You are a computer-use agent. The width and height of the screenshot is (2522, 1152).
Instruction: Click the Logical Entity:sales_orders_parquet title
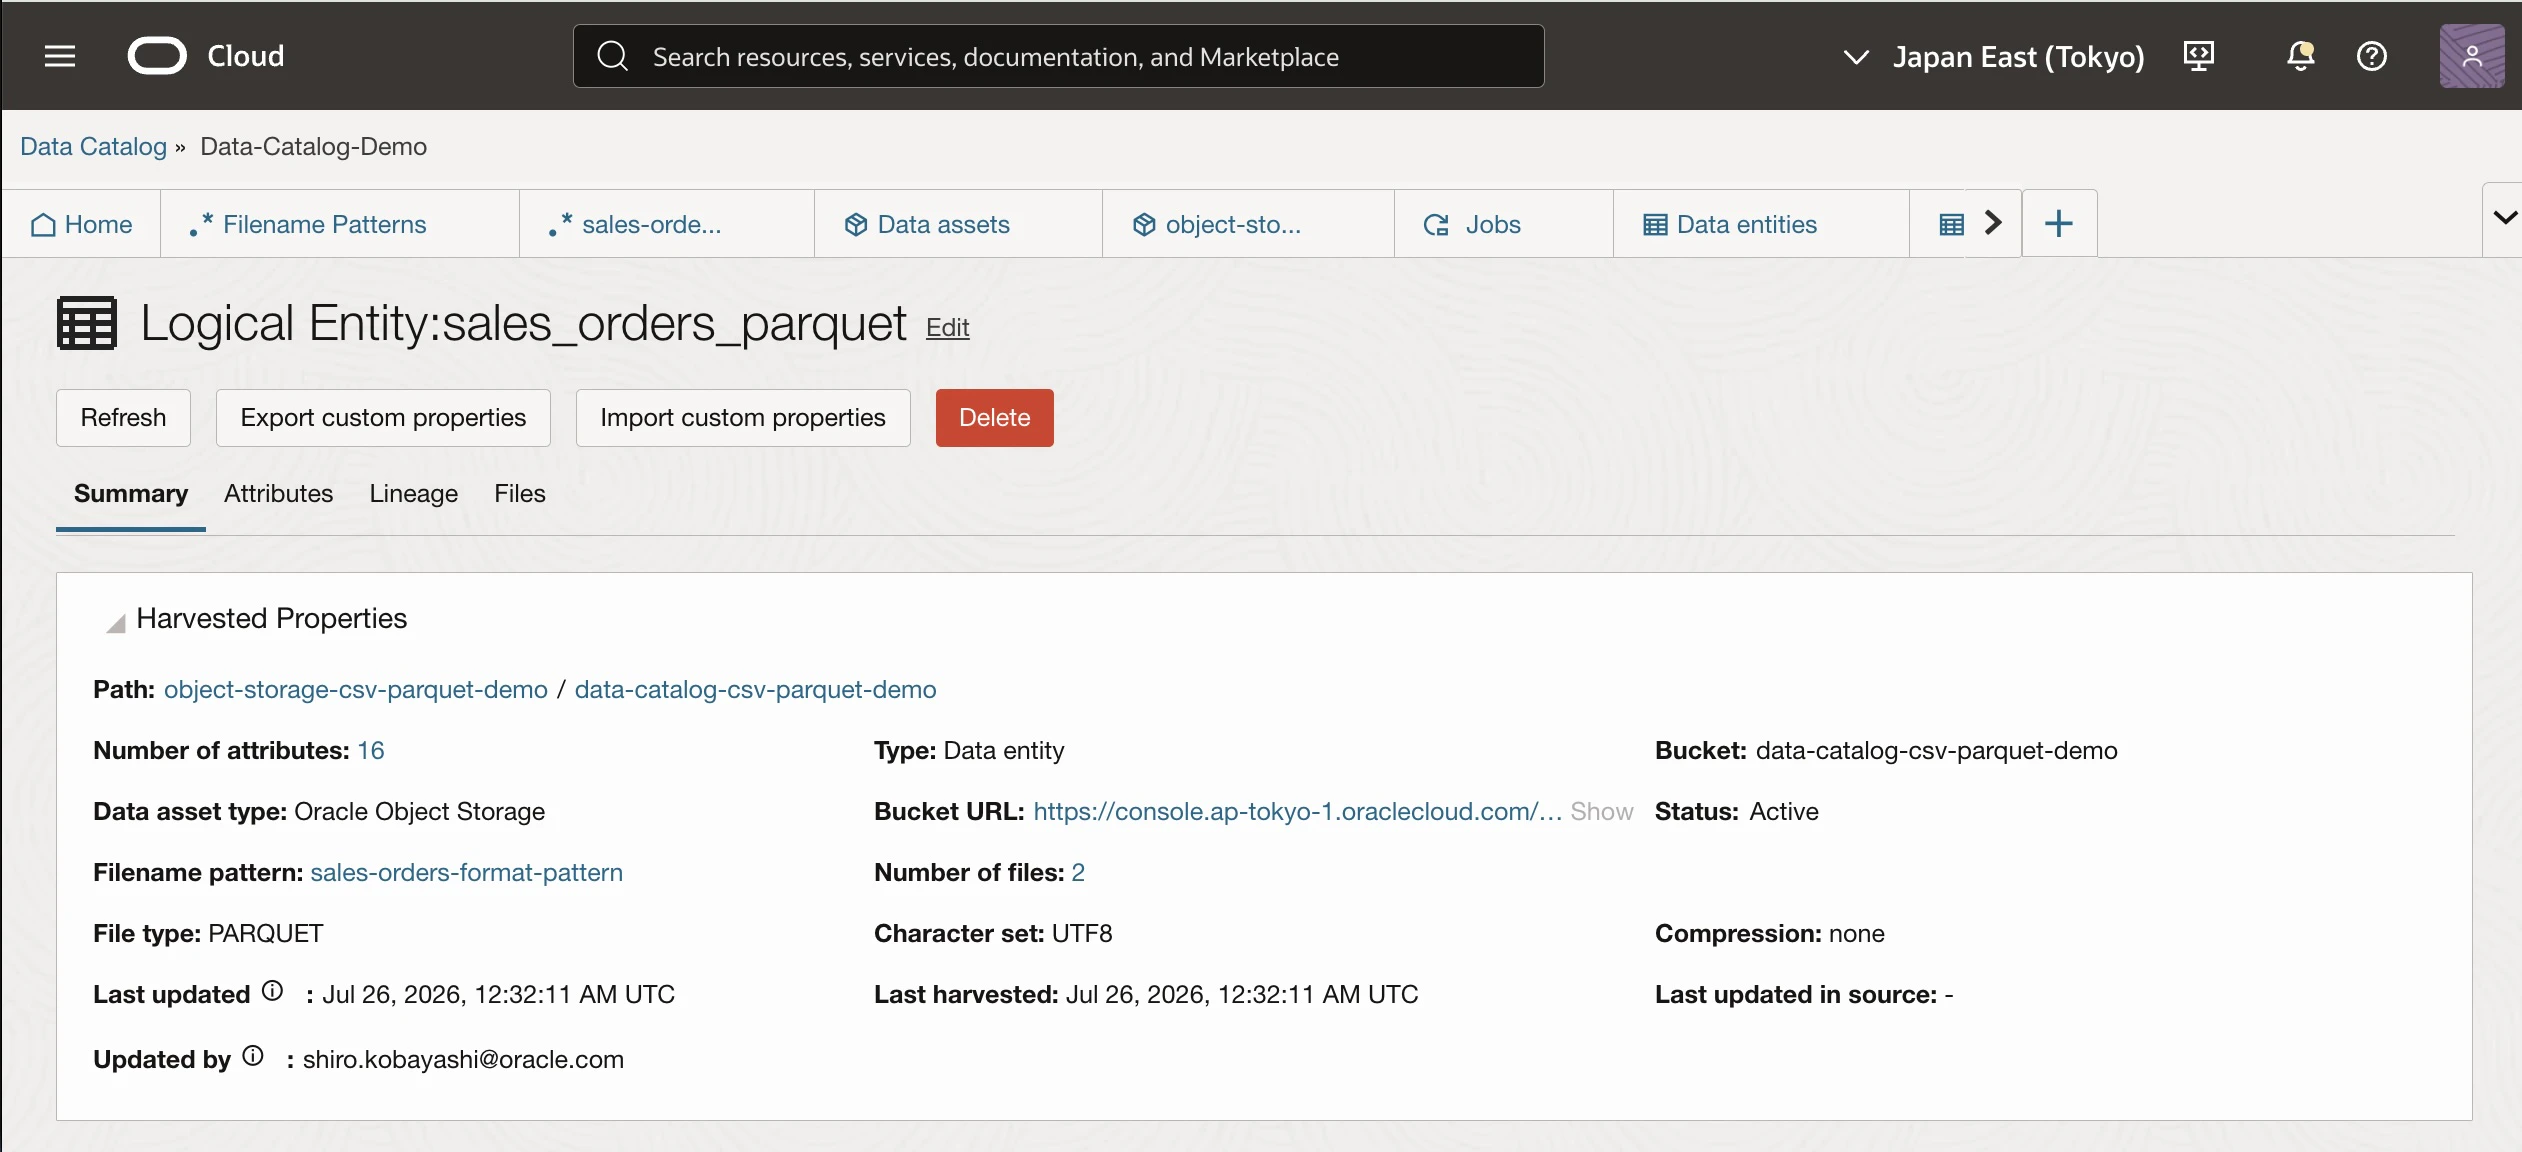tap(523, 323)
